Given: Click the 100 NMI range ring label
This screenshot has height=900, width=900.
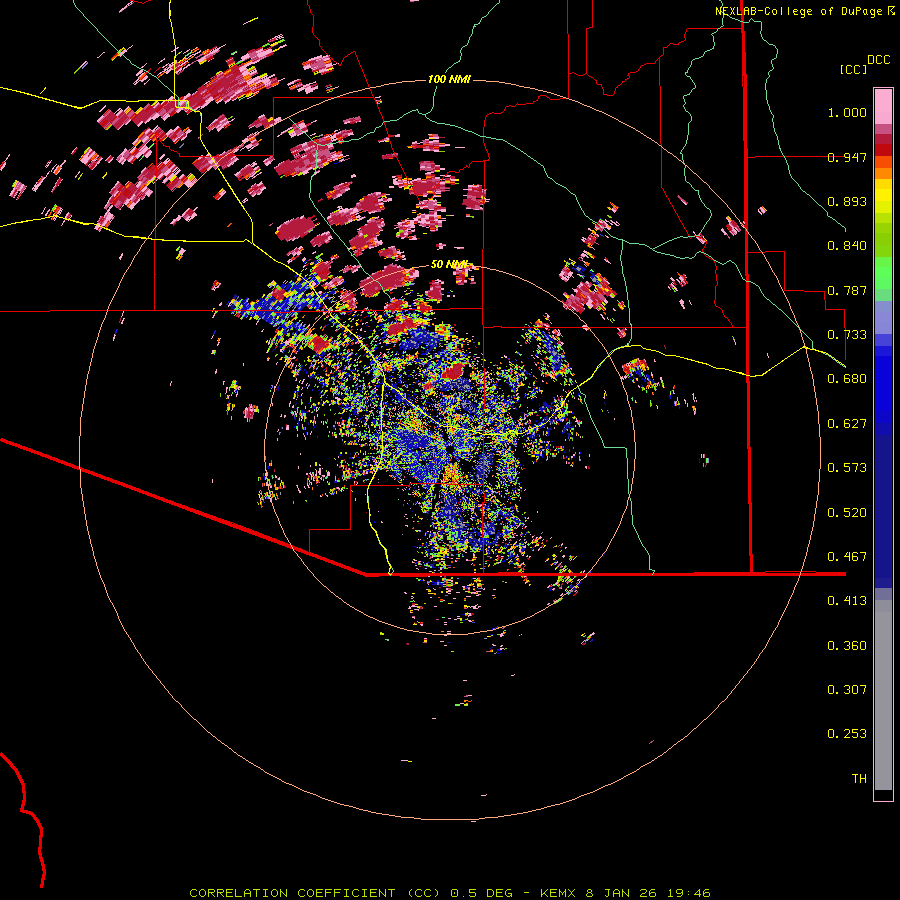Looking at the screenshot, I should pos(449,79).
